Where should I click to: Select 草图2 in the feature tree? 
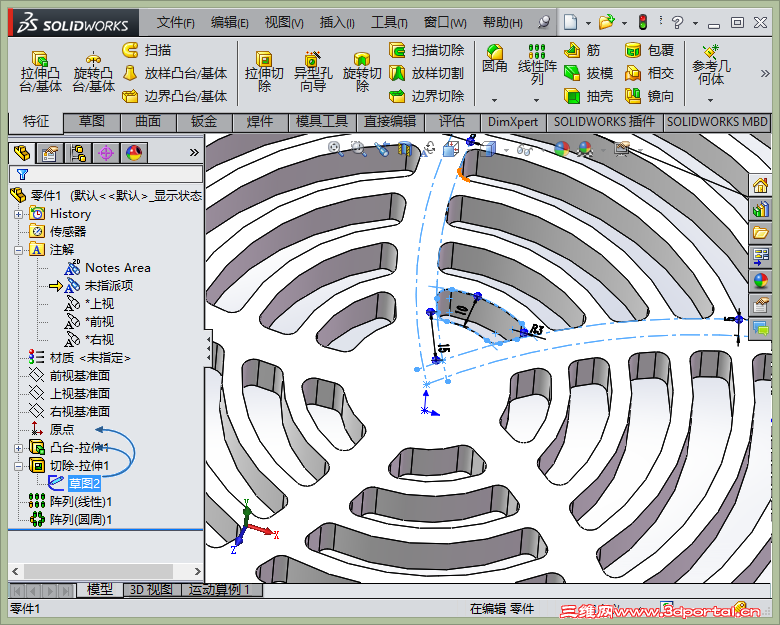click(84, 483)
